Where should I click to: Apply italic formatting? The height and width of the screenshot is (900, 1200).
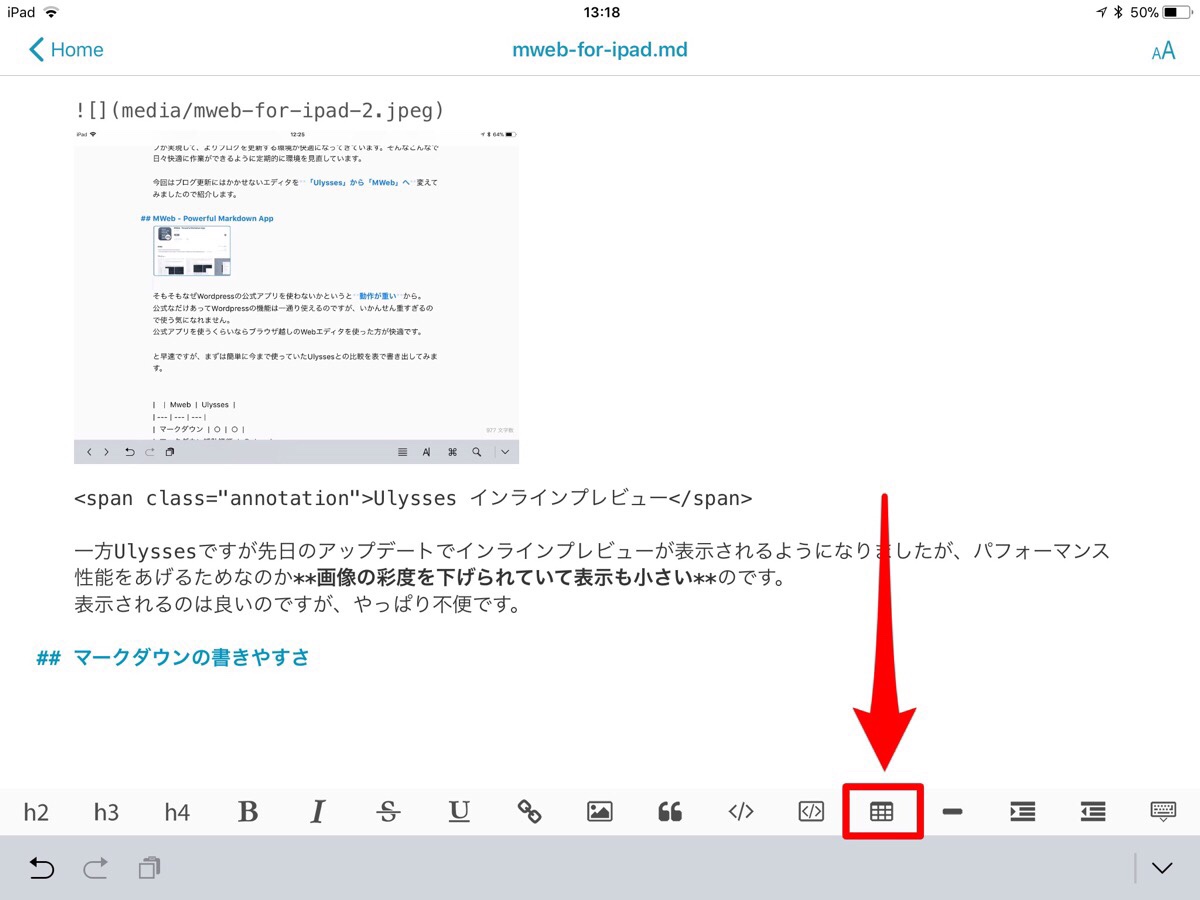pyautogui.click(x=318, y=812)
